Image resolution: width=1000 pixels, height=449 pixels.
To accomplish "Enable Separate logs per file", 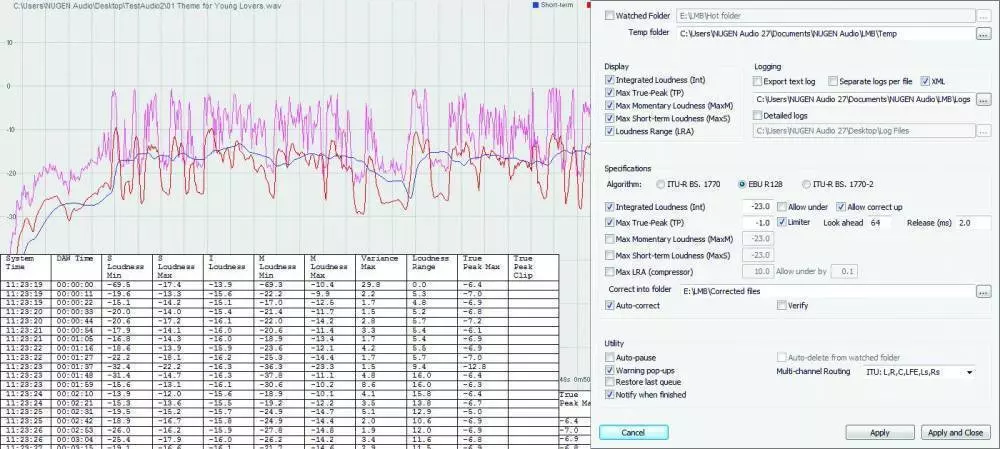I will click(x=833, y=82).
